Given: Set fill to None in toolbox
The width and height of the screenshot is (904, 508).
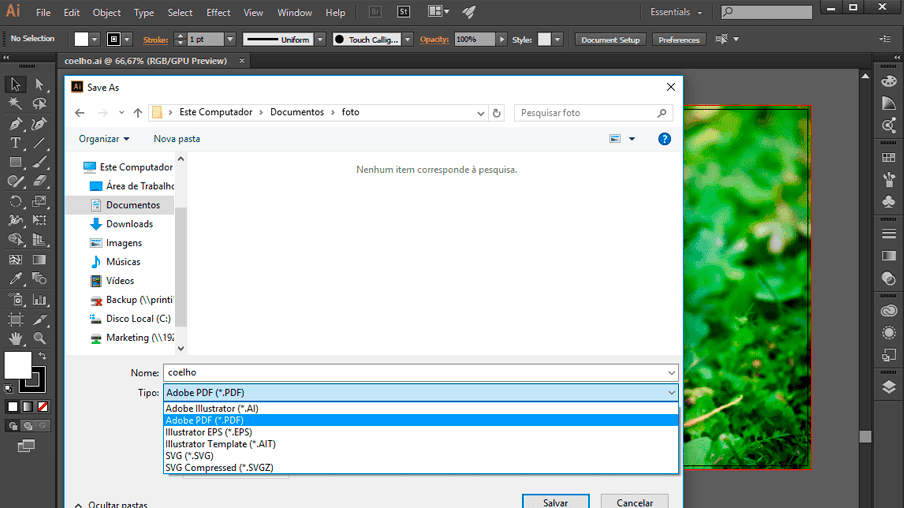Looking at the screenshot, I should click(42, 407).
